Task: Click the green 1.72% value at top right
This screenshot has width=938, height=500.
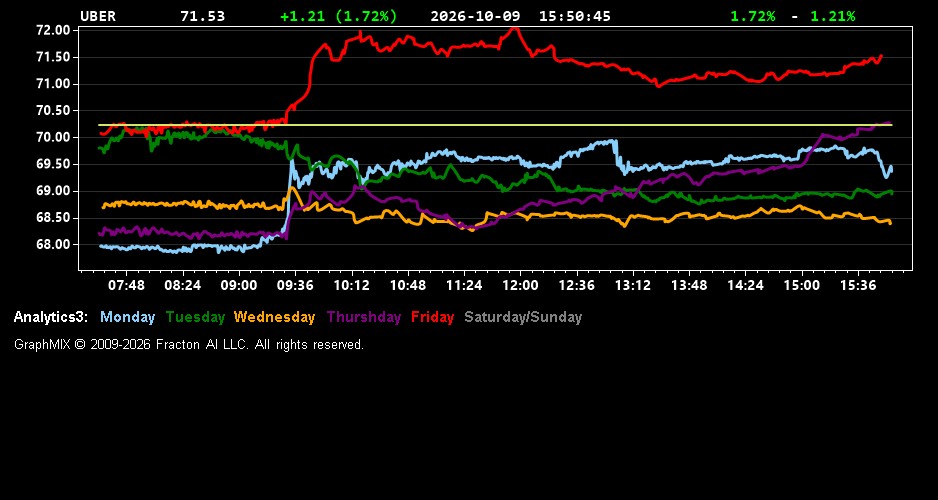Action: click(753, 16)
